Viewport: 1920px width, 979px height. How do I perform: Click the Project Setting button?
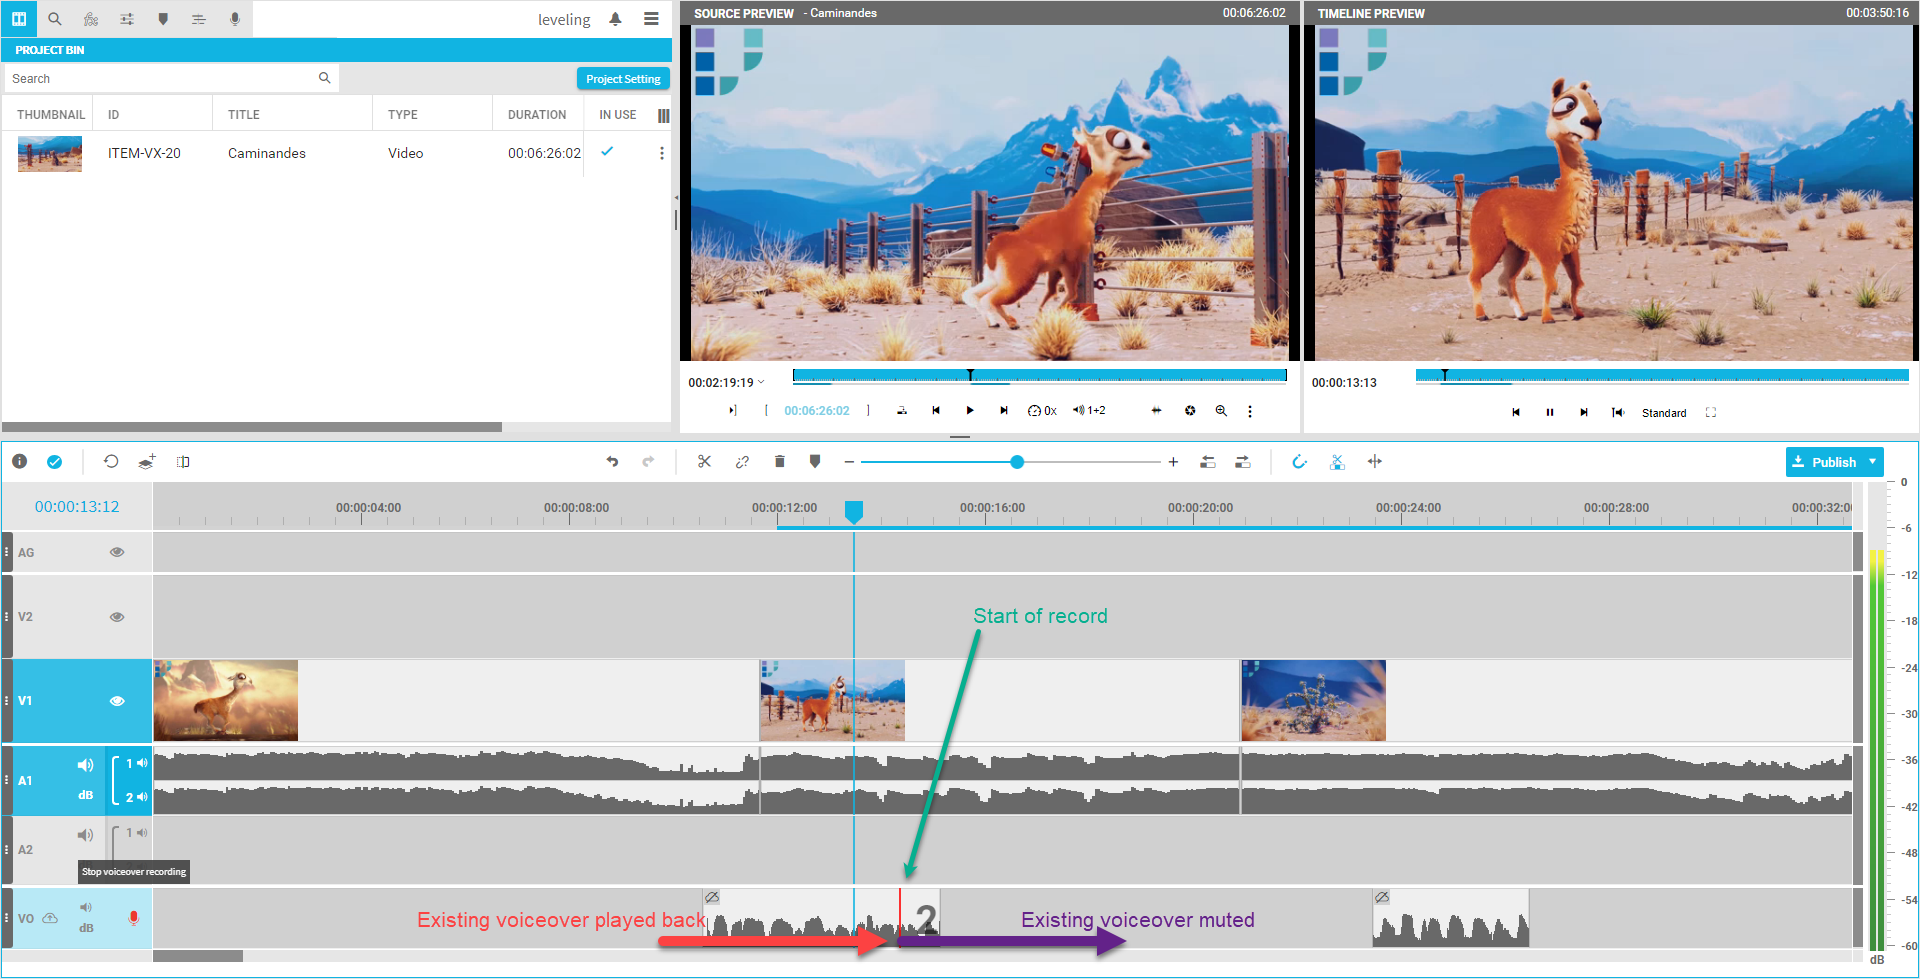(x=623, y=79)
